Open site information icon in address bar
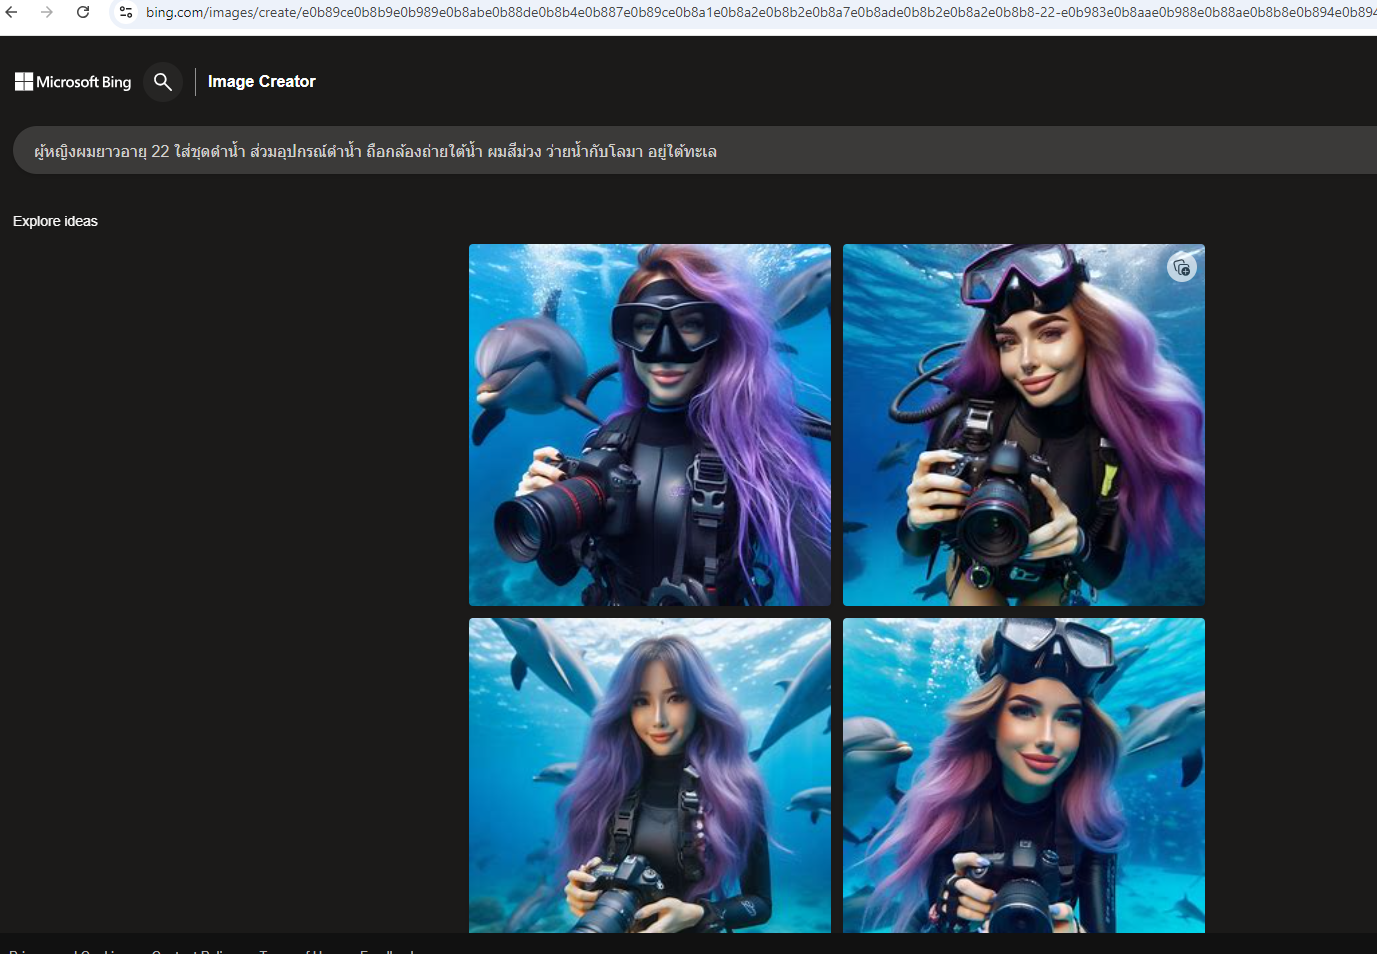The width and height of the screenshot is (1377, 954). point(126,12)
